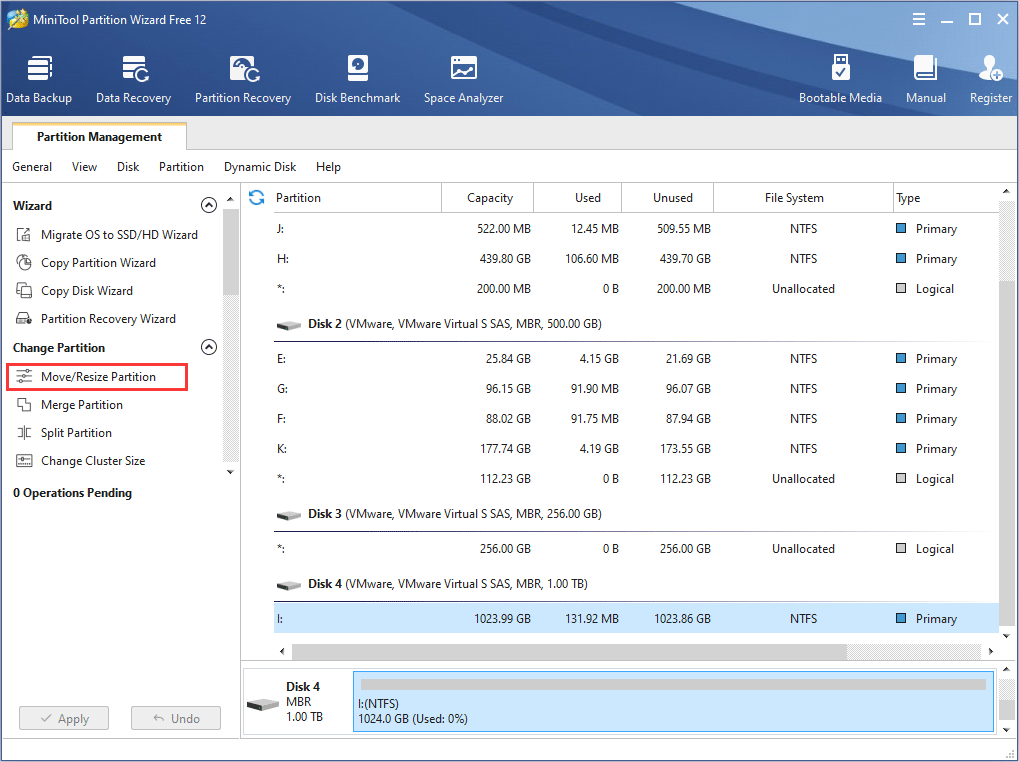Refresh the partition list using the refresh icon
This screenshot has height=762, width=1019.
click(257, 197)
